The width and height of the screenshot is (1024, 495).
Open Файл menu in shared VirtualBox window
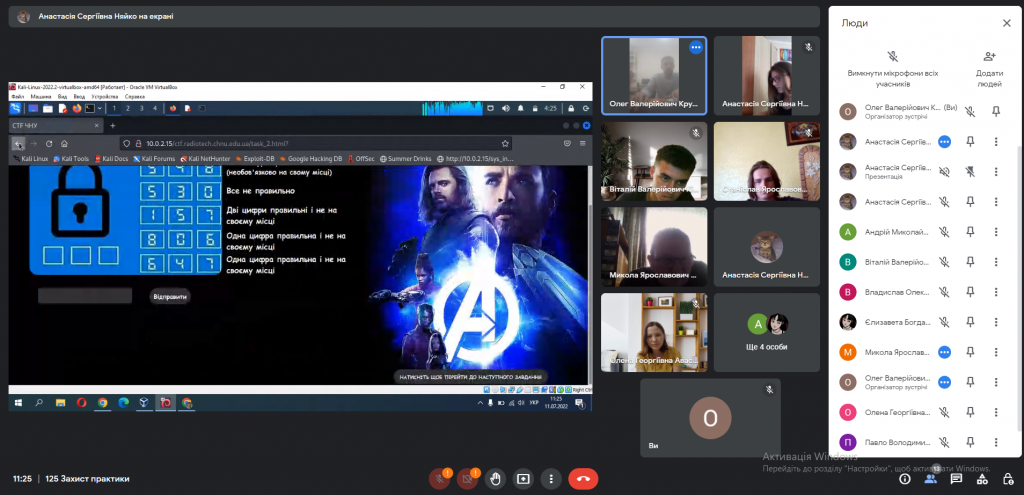point(18,97)
